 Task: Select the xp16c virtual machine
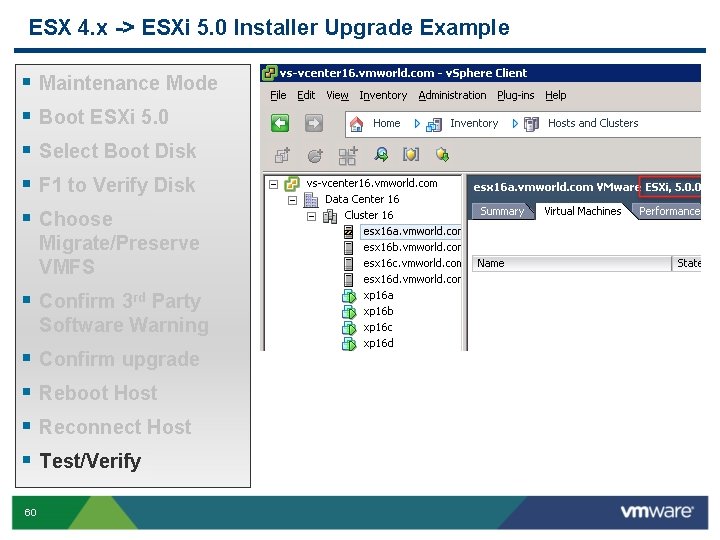pyautogui.click(x=378, y=328)
